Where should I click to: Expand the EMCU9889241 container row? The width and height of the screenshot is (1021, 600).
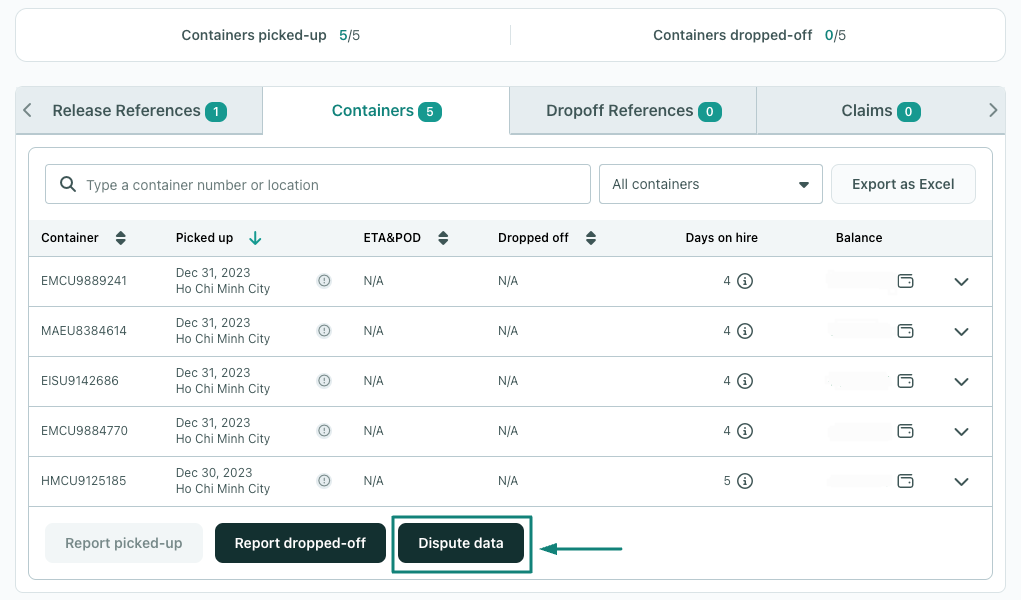(961, 281)
